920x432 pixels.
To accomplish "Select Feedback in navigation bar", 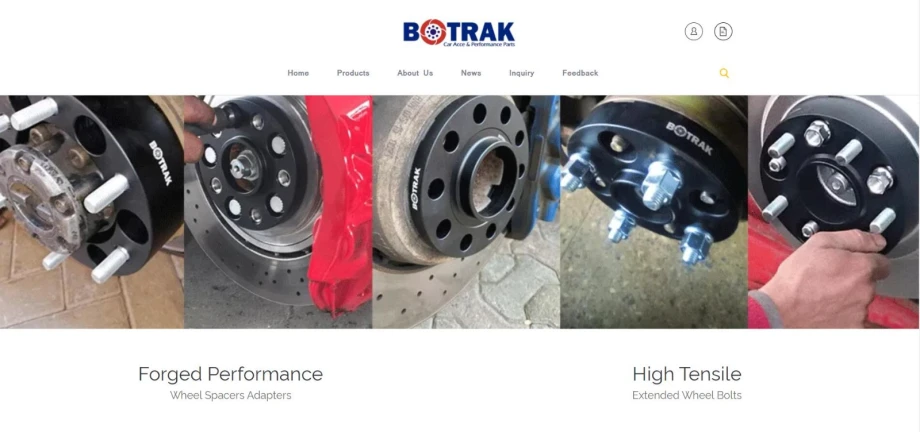I will (580, 73).
